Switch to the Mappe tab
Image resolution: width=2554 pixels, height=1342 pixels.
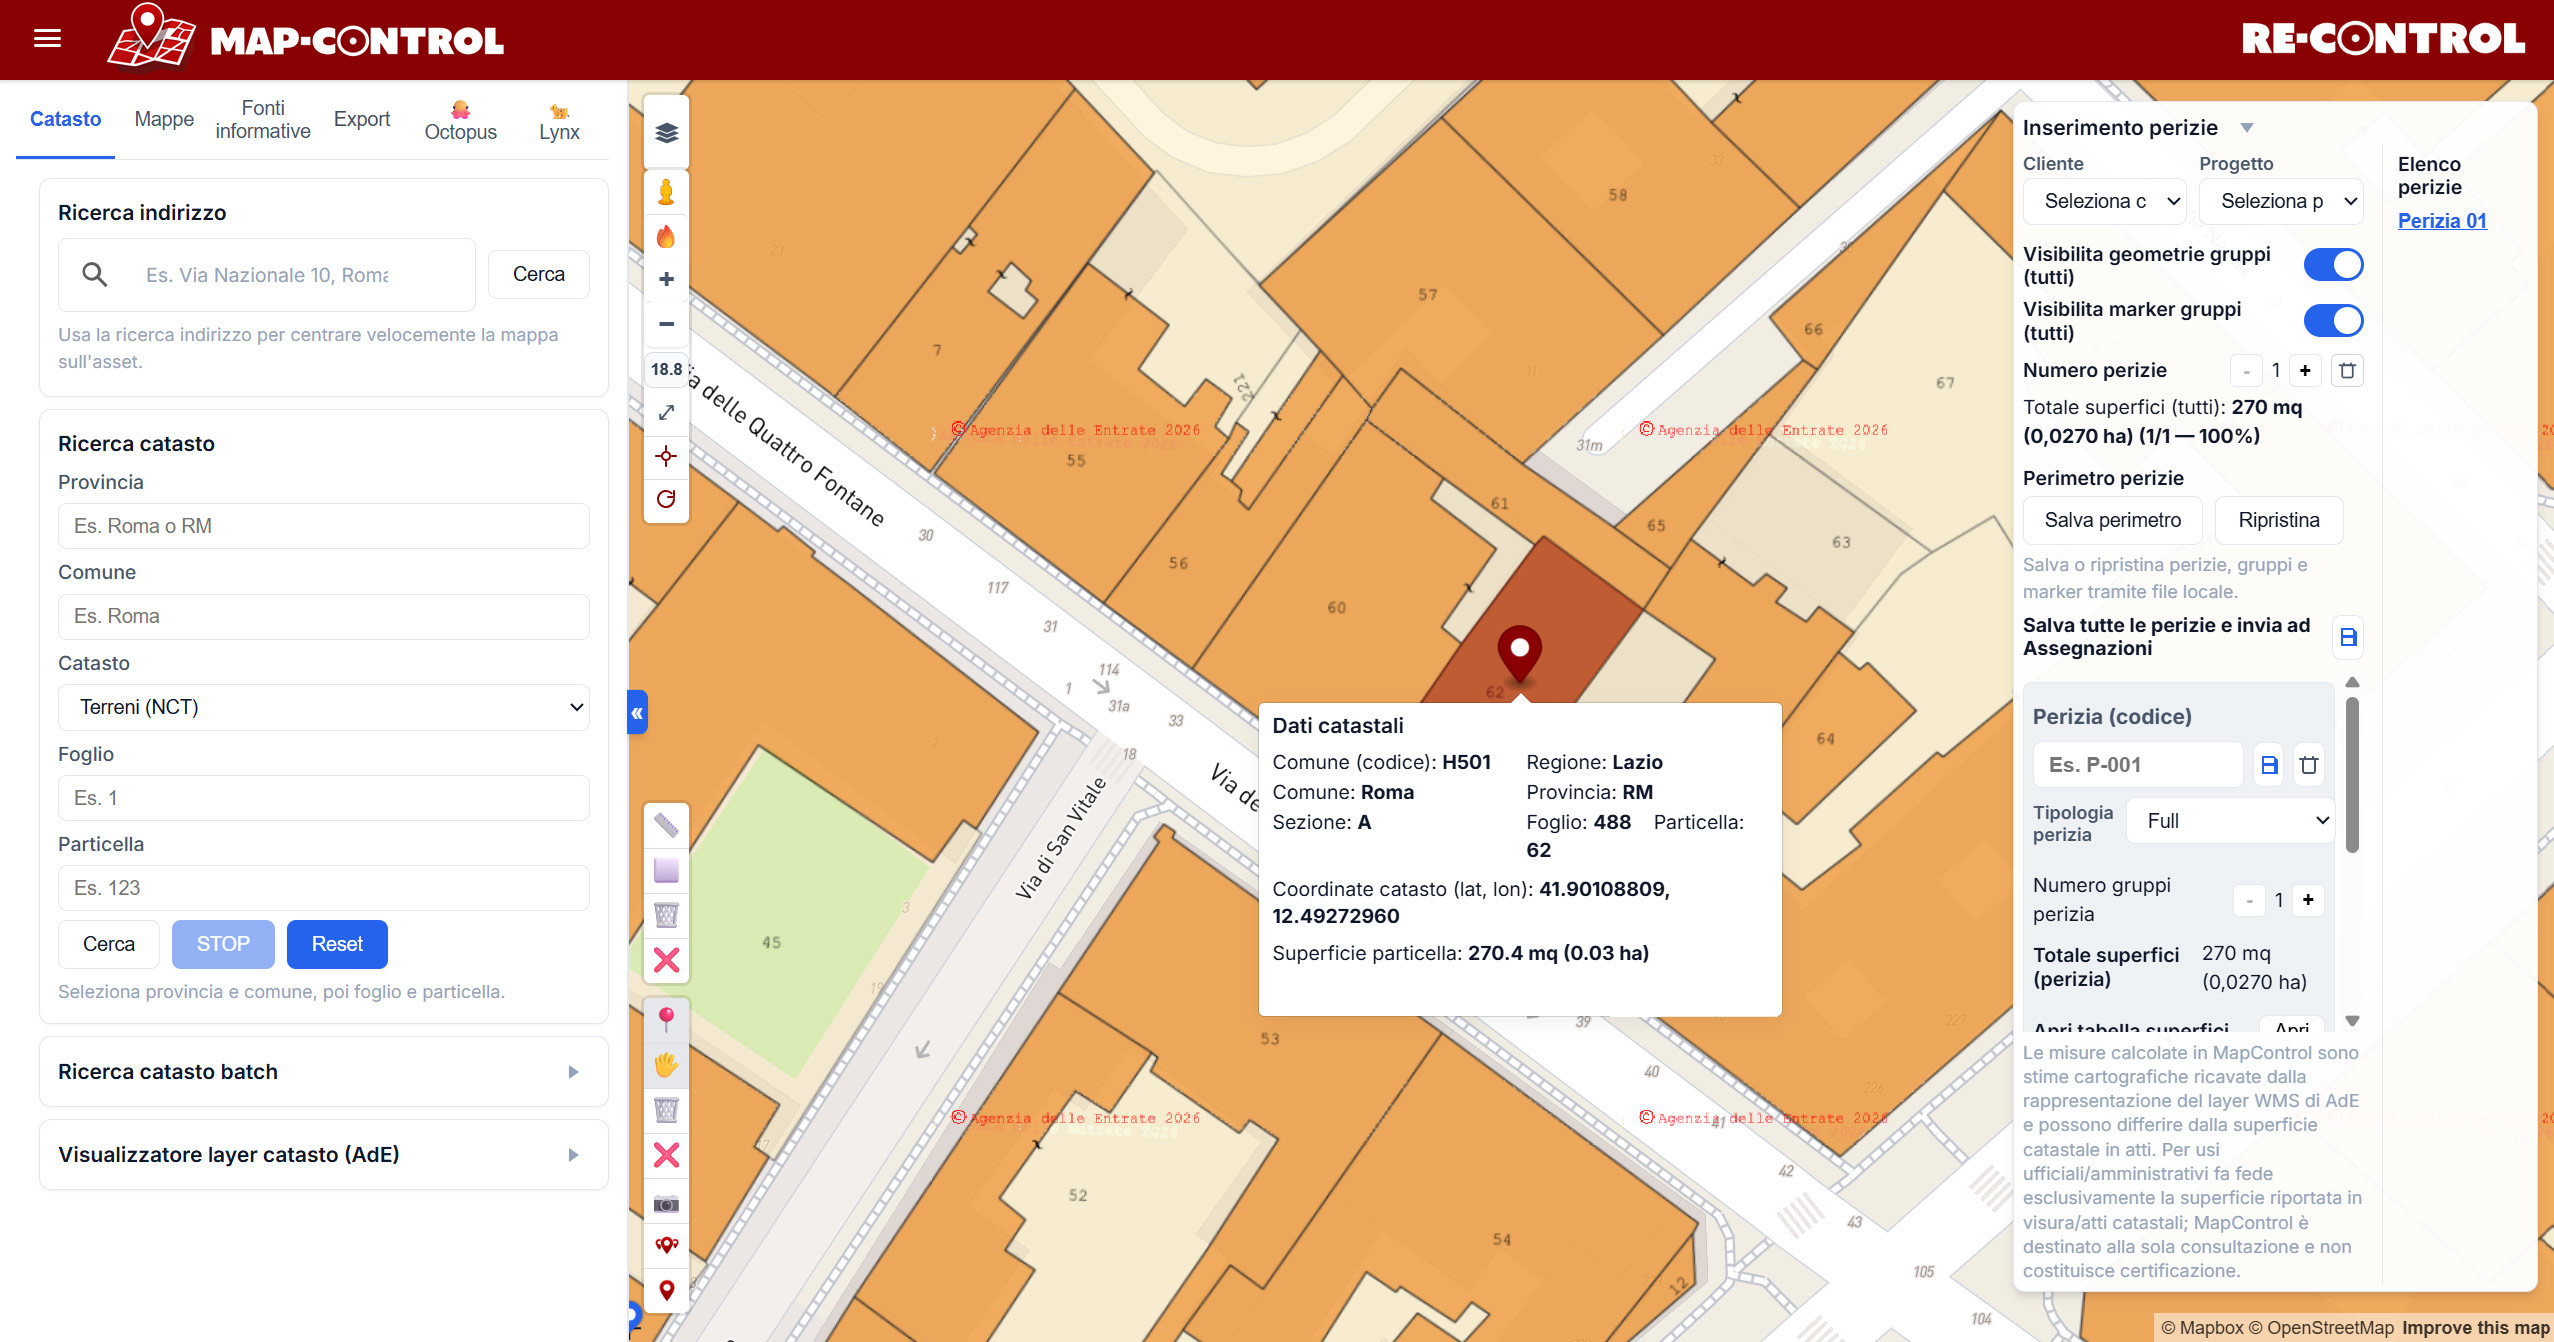[x=164, y=119]
